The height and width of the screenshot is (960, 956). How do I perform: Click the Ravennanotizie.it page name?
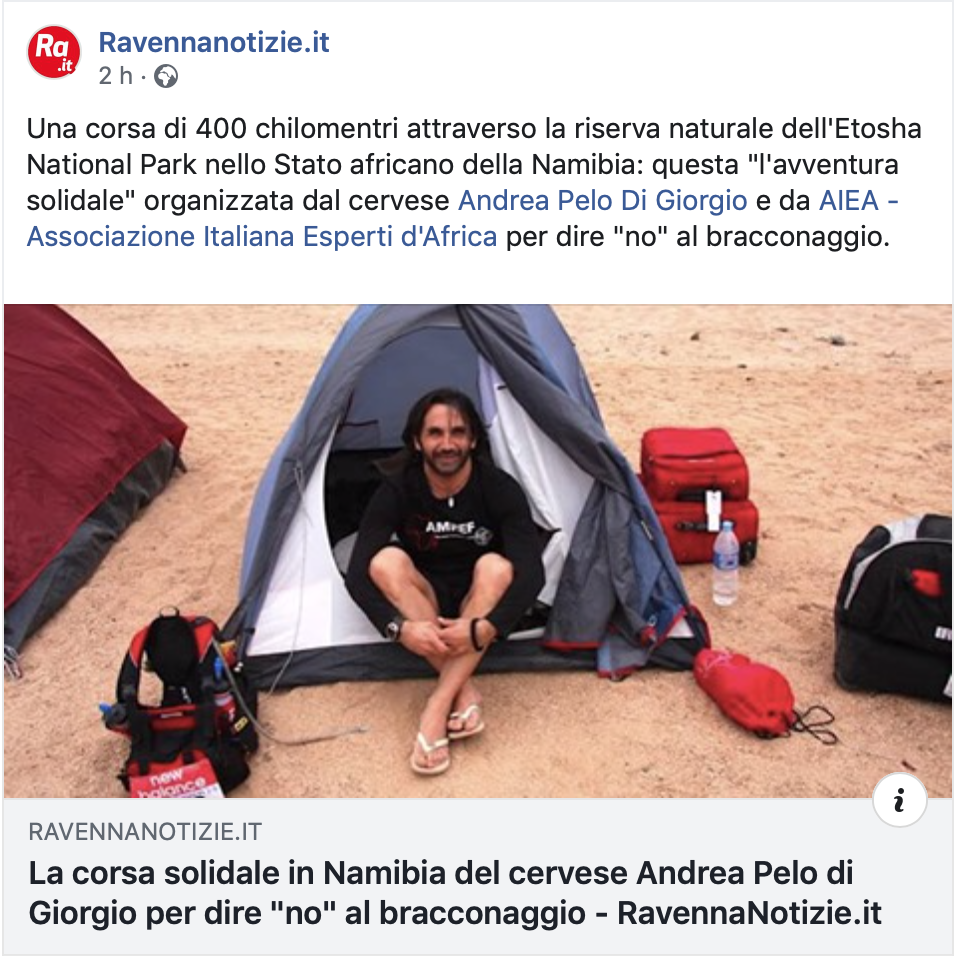tap(214, 42)
